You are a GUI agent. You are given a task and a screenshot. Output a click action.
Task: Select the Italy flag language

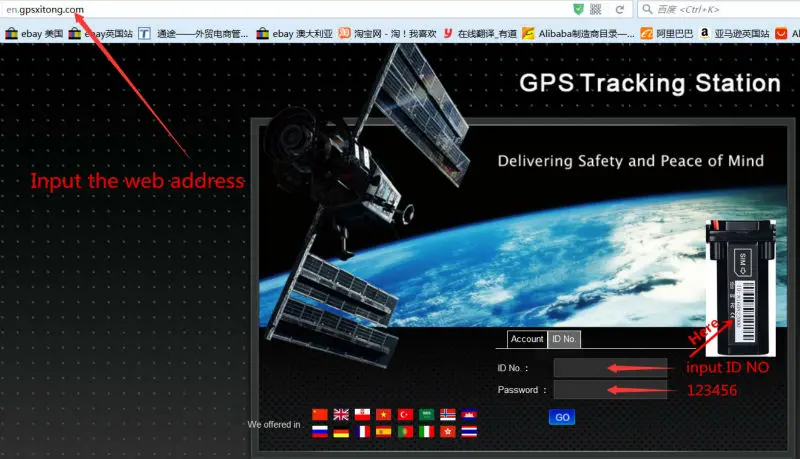[x=426, y=431]
